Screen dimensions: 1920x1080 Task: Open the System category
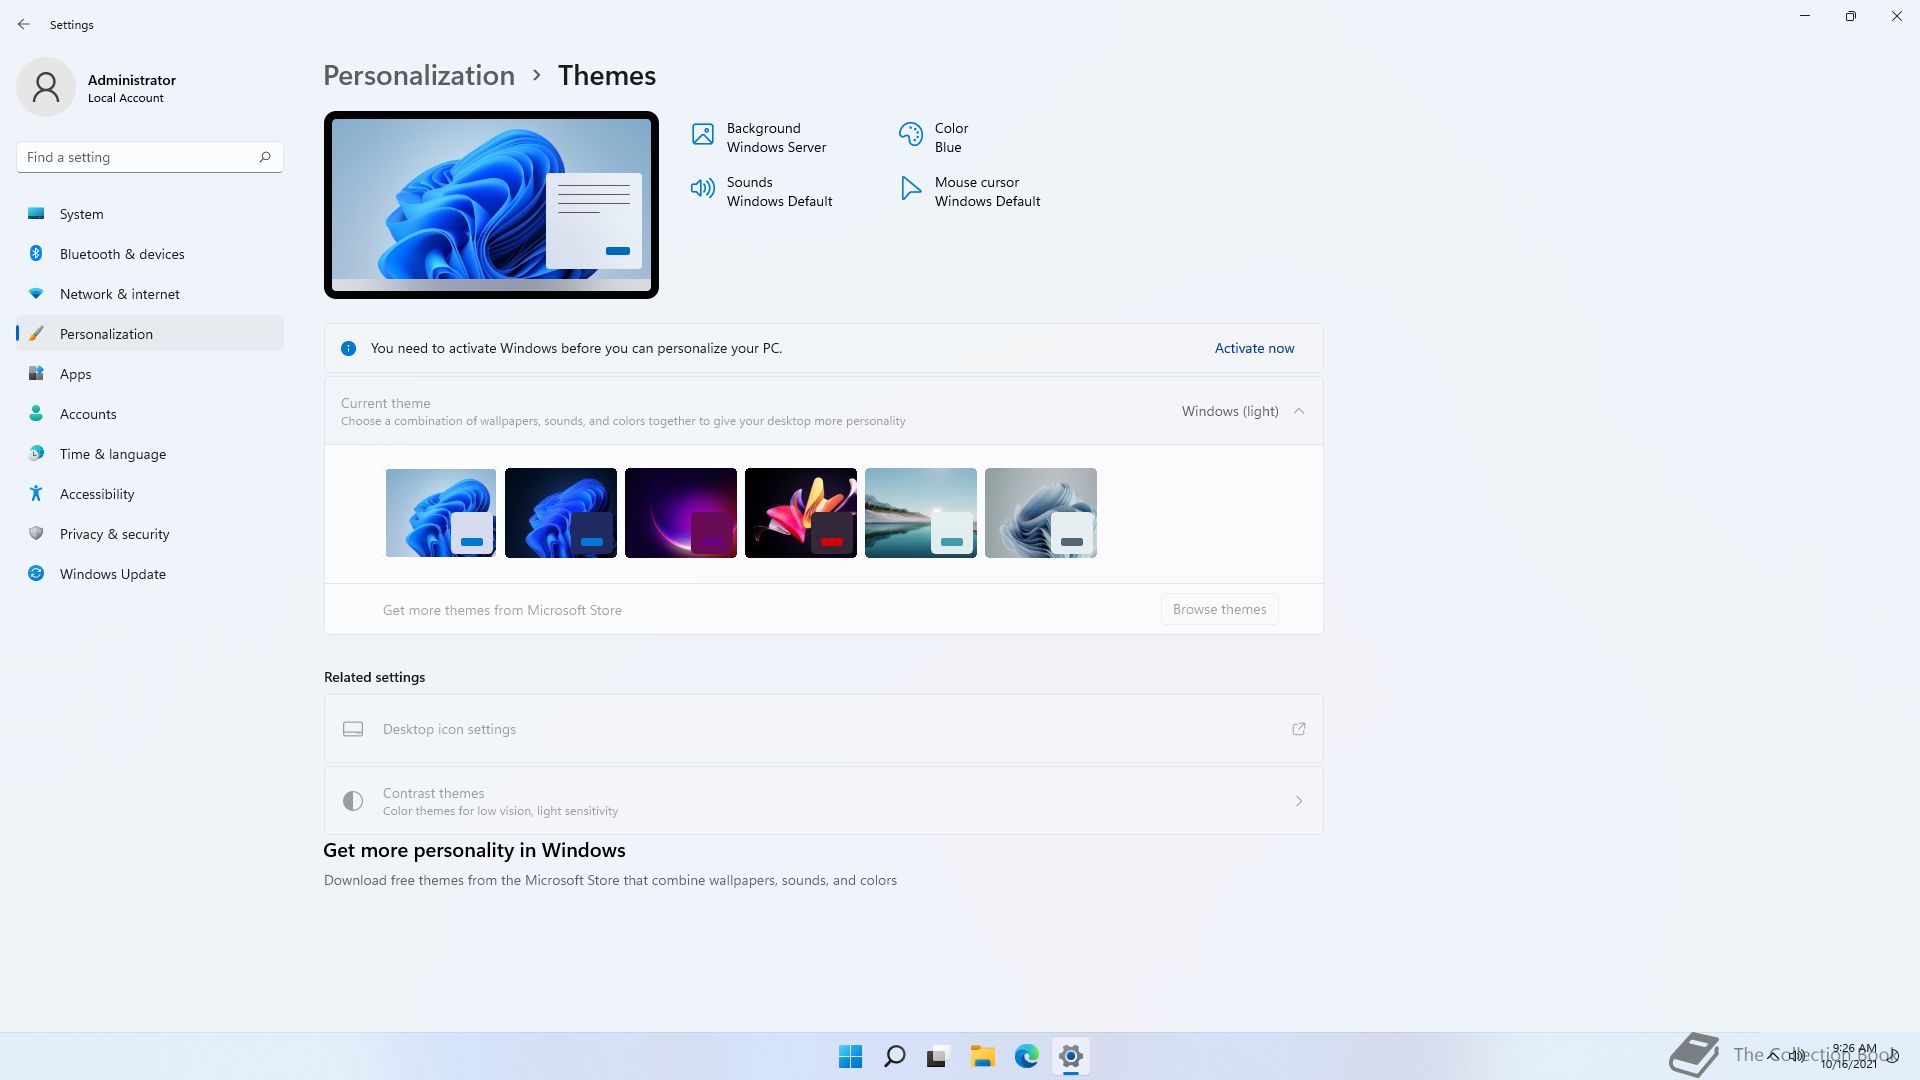click(150, 214)
